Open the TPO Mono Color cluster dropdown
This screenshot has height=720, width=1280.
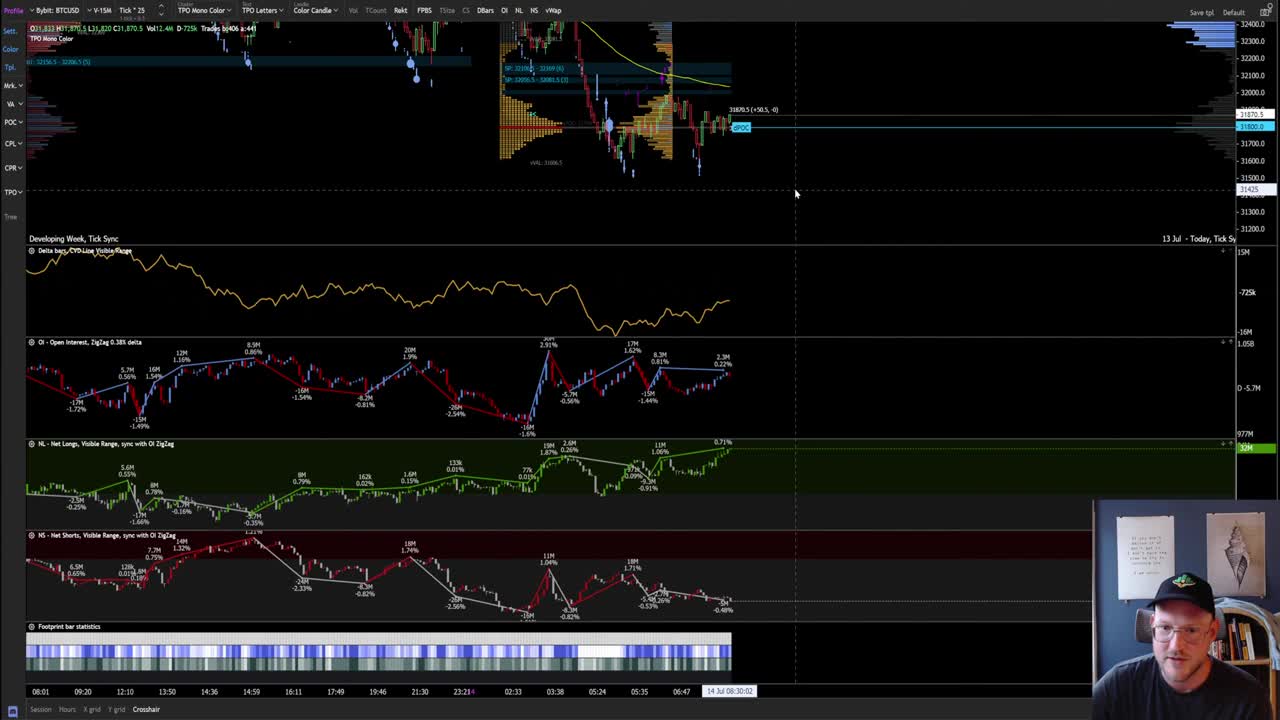coord(204,10)
